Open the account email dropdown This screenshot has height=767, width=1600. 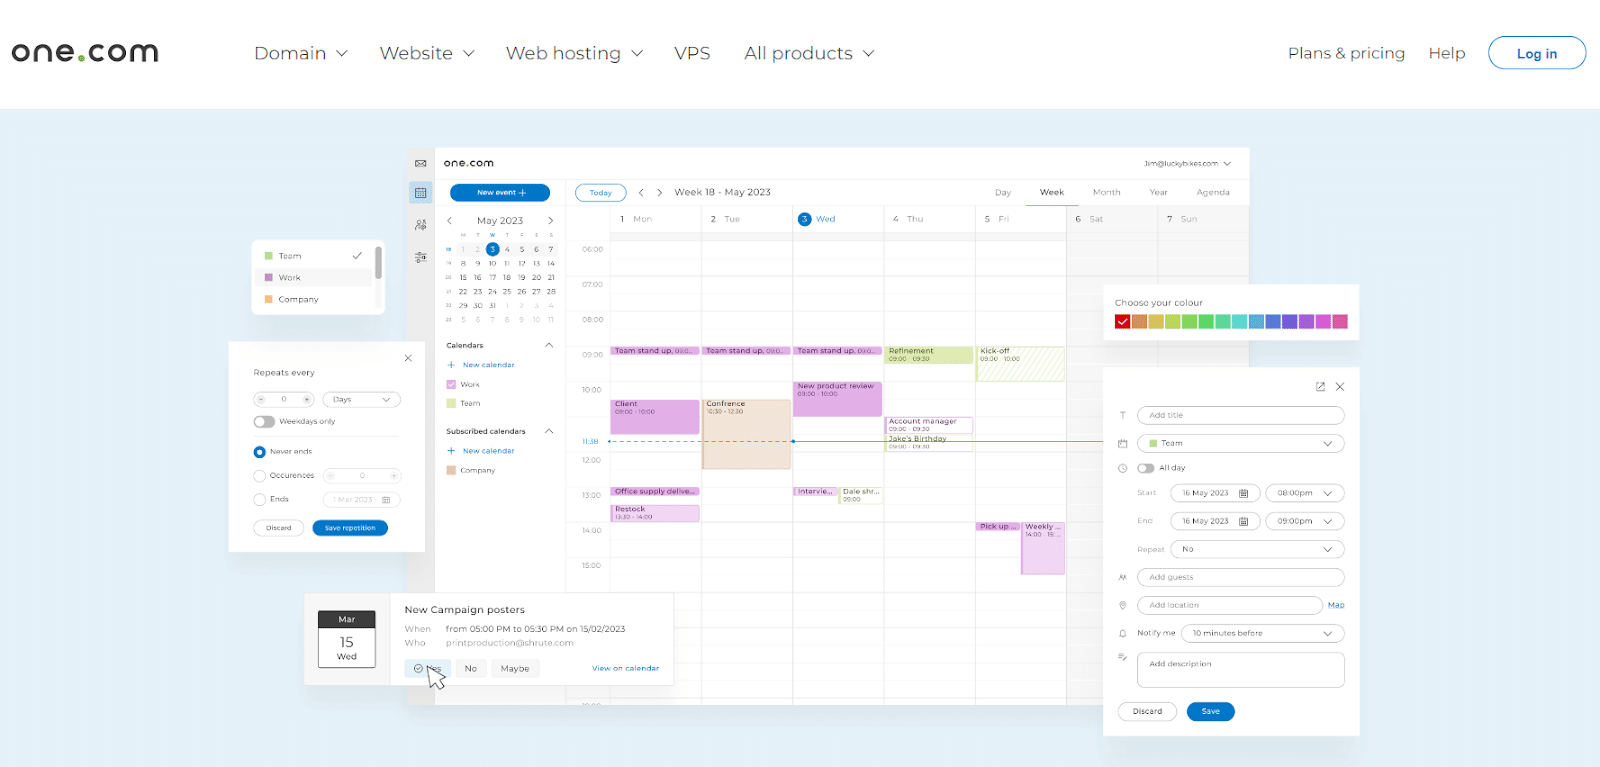click(x=1187, y=164)
